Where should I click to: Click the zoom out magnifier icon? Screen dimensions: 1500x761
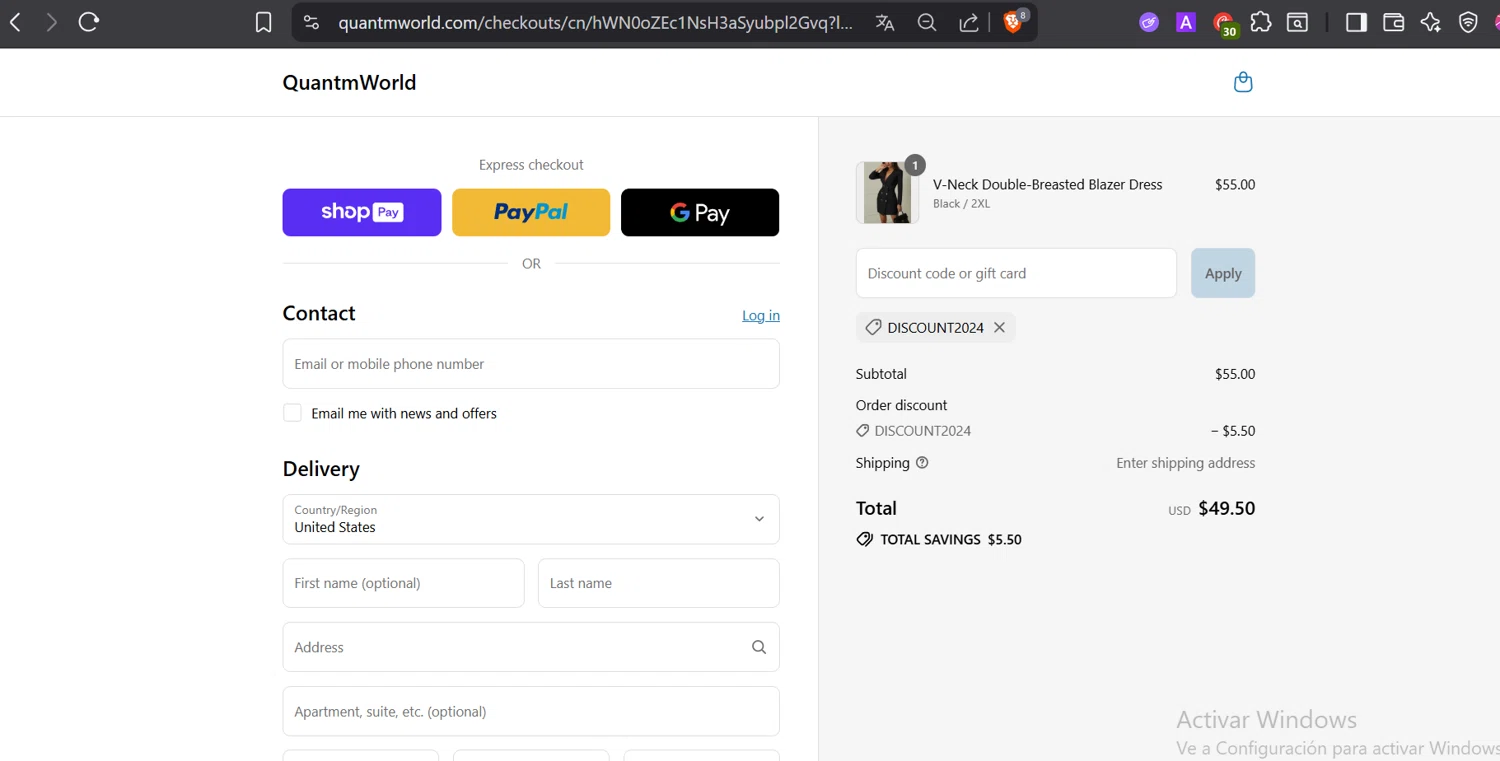[x=927, y=22]
